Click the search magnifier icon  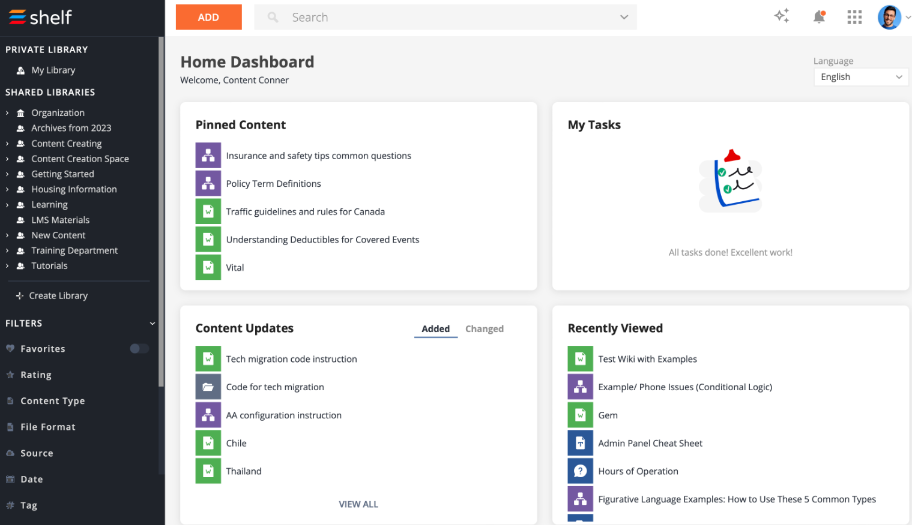[x=273, y=17]
